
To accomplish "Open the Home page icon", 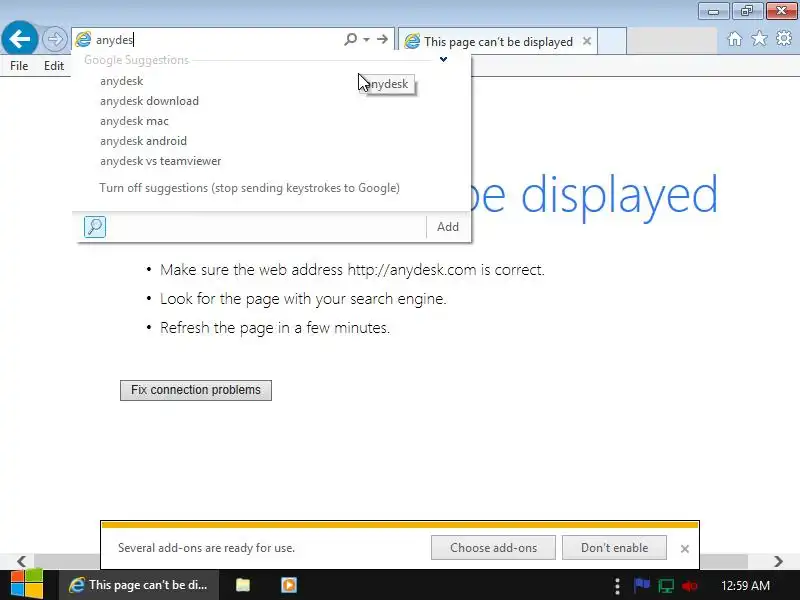I will 735,39.
